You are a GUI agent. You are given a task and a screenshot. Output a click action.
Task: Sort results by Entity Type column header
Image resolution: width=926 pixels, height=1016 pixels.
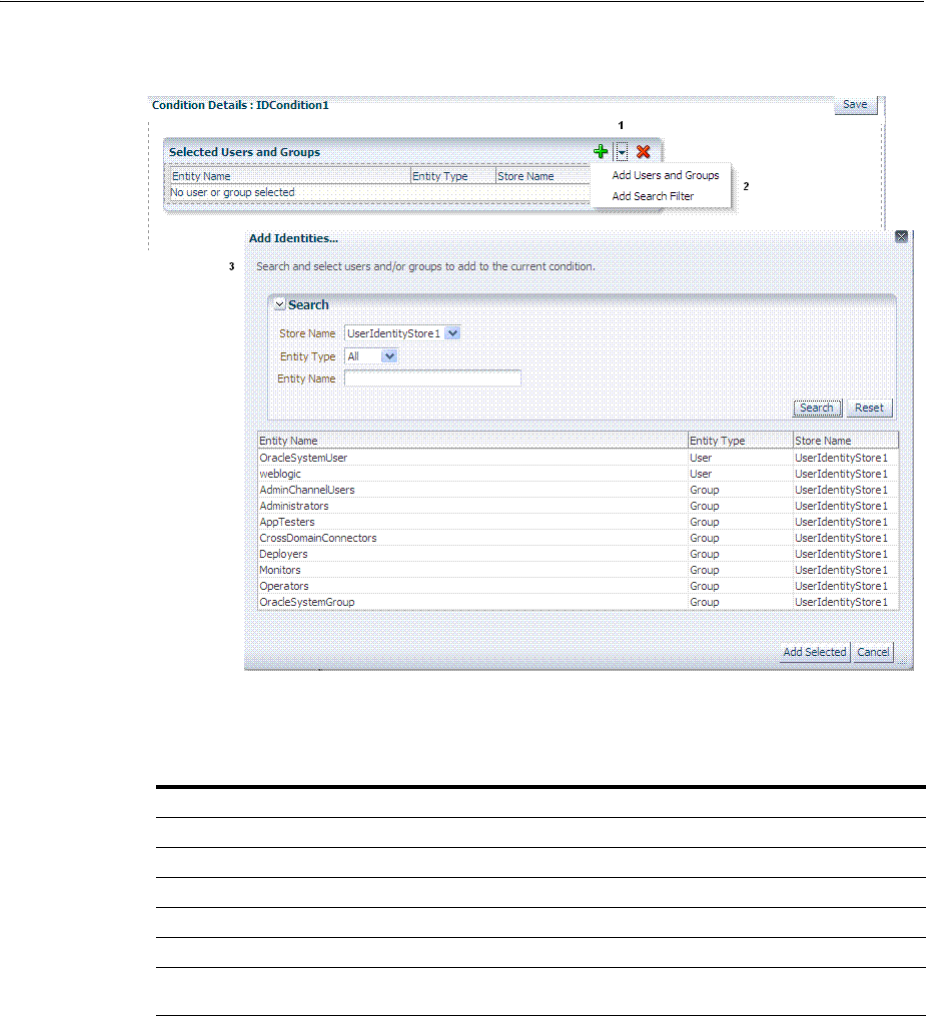pyautogui.click(x=740, y=441)
